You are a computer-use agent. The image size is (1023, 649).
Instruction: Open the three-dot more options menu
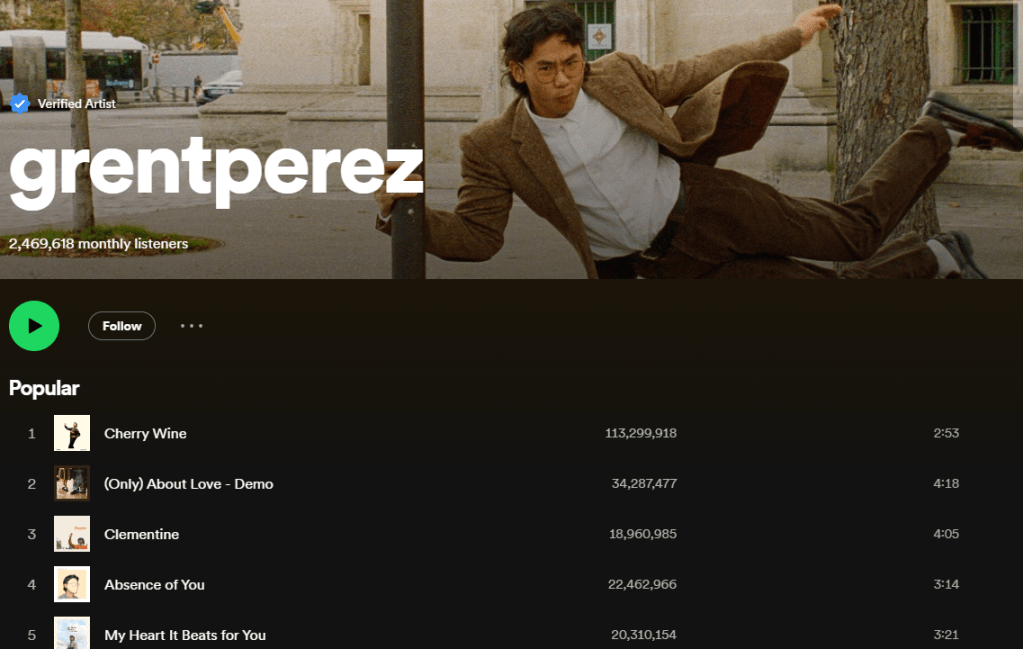coord(191,326)
